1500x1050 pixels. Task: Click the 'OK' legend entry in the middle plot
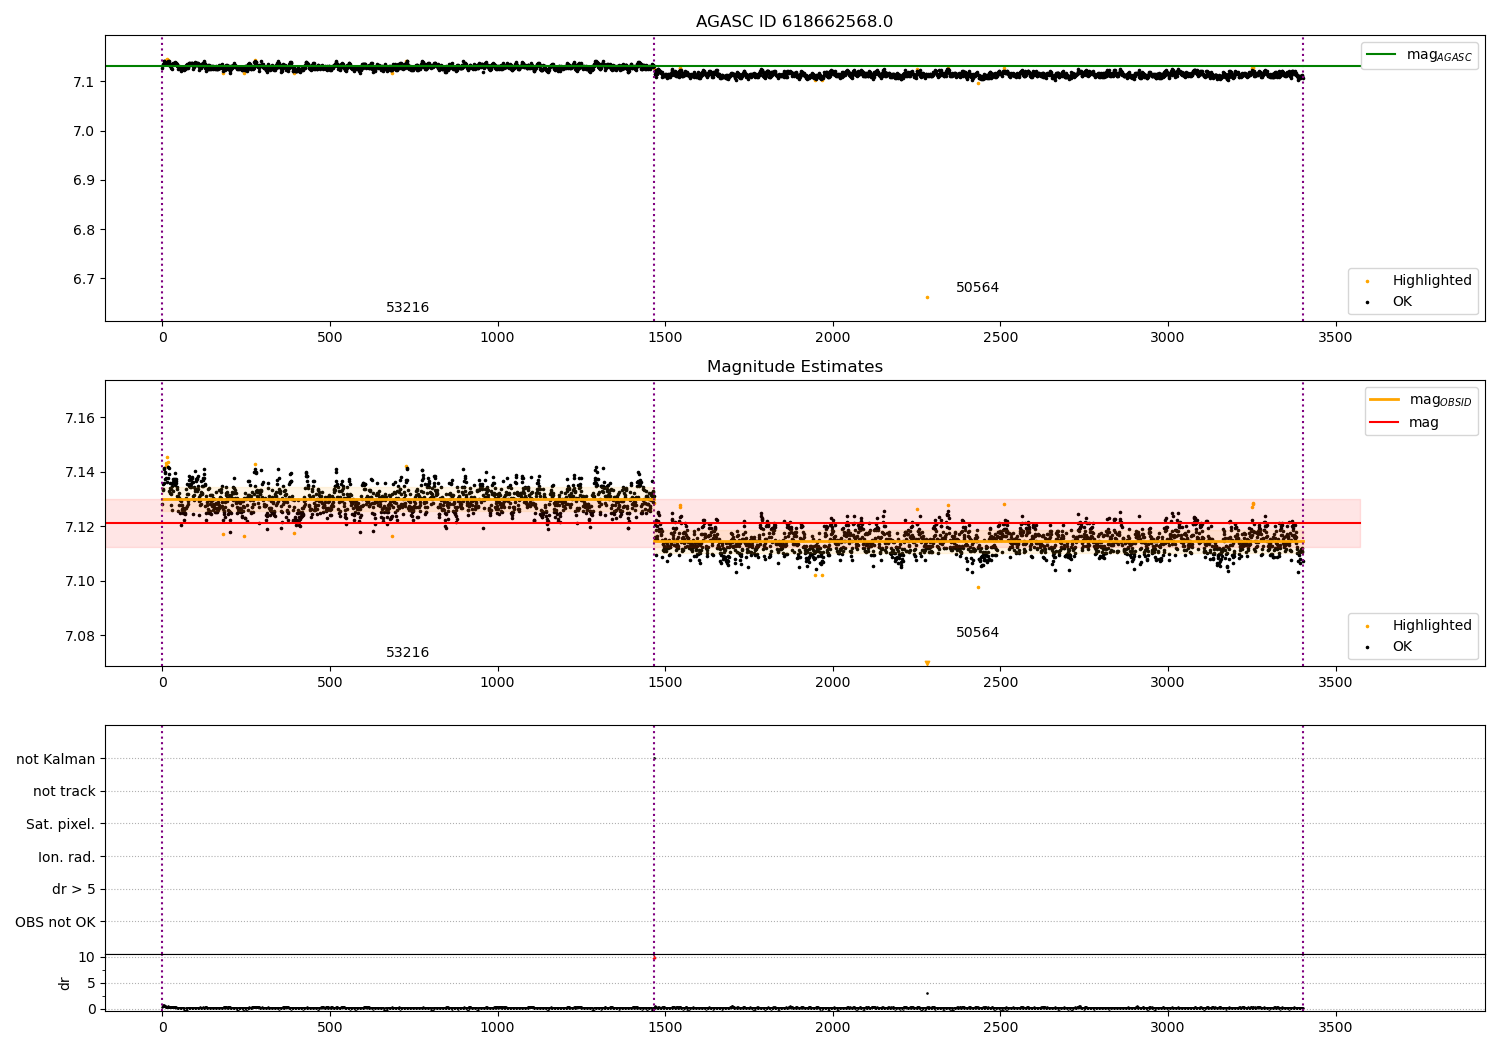1390,646
